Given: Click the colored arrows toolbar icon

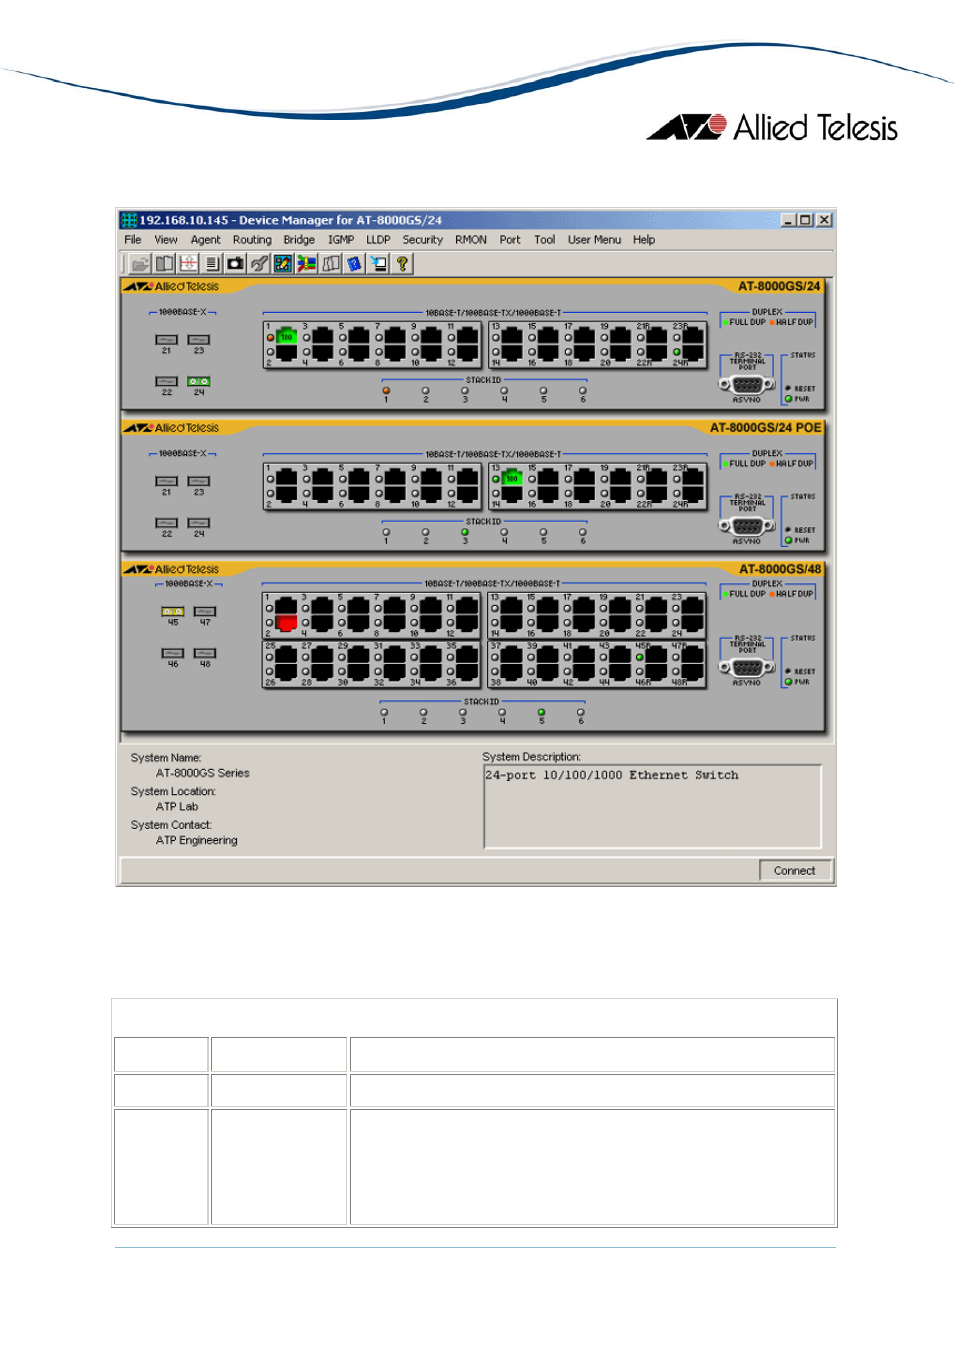Looking at the screenshot, I should (x=307, y=264).
